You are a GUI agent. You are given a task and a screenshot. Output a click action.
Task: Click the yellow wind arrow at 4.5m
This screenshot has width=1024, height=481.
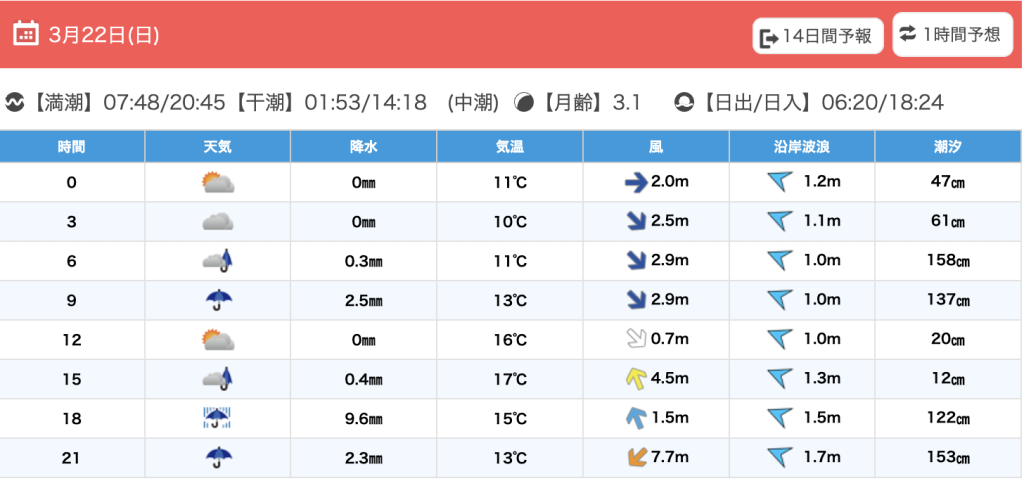633,379
